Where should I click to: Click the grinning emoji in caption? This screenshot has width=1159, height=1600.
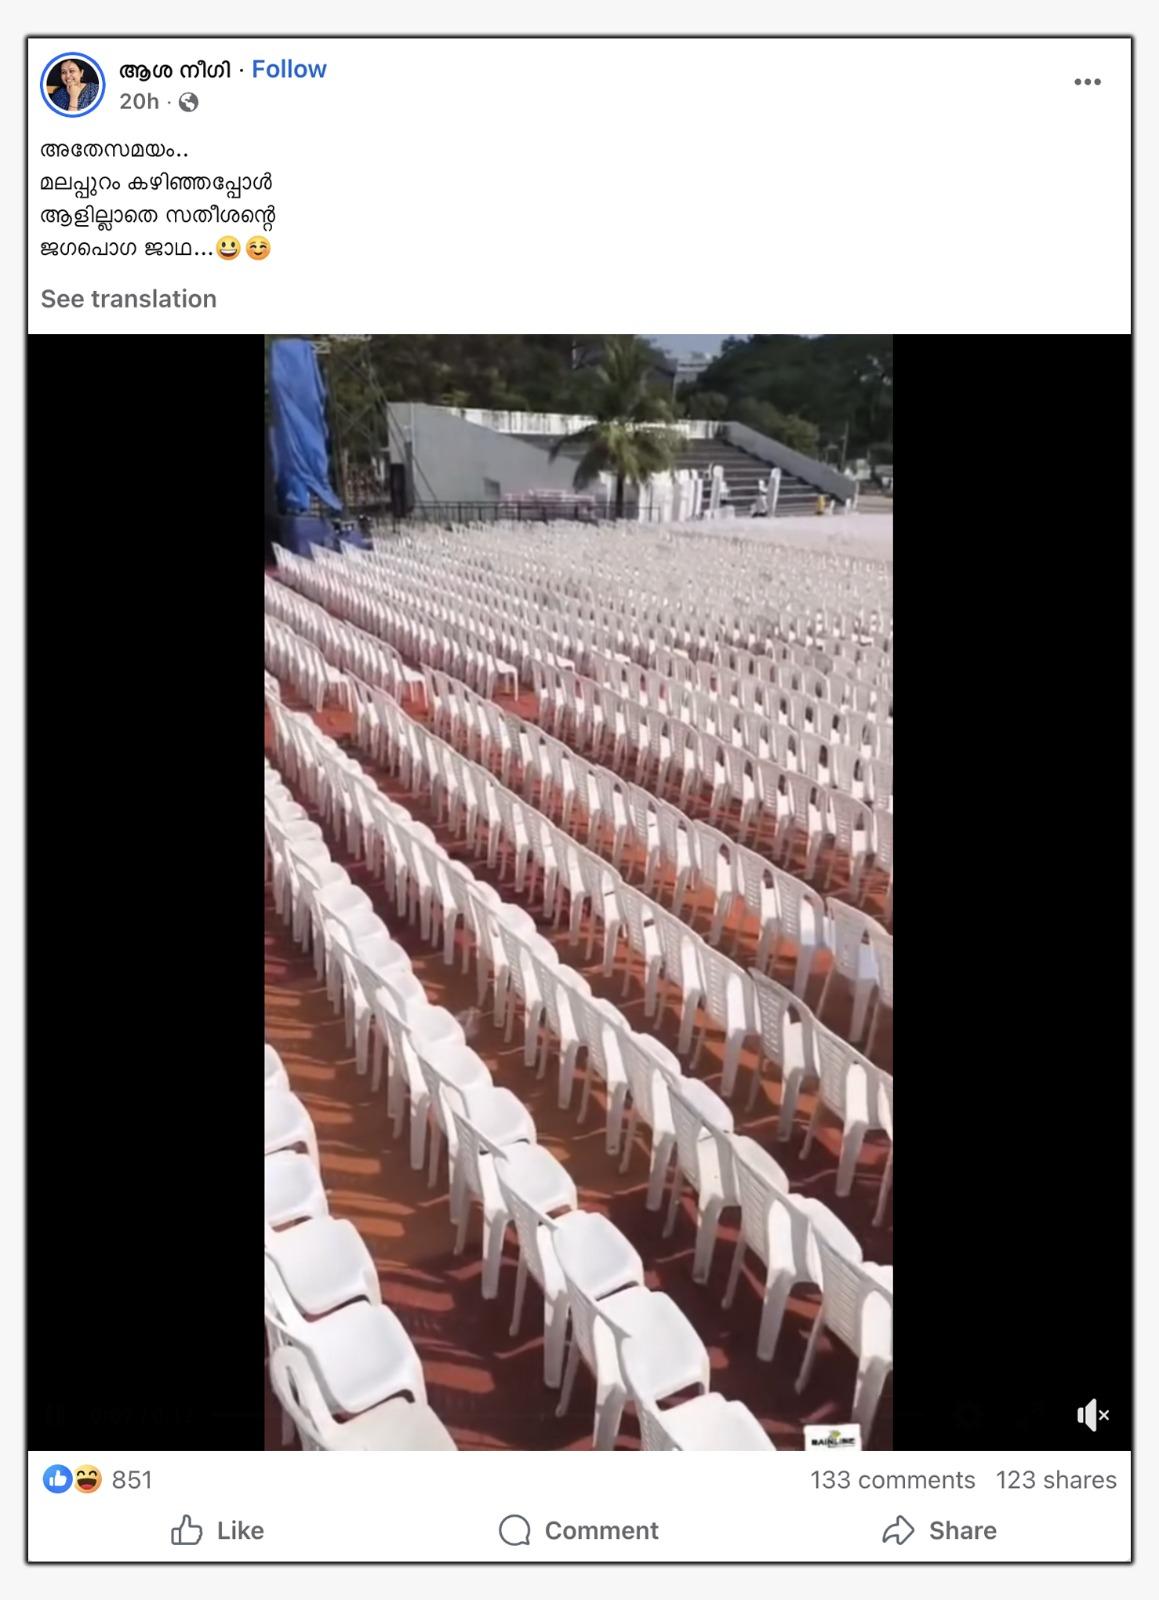228,248
